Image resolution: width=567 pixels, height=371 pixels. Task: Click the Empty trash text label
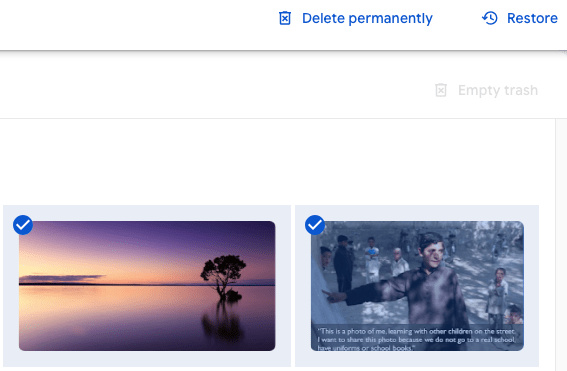(498, 90)
